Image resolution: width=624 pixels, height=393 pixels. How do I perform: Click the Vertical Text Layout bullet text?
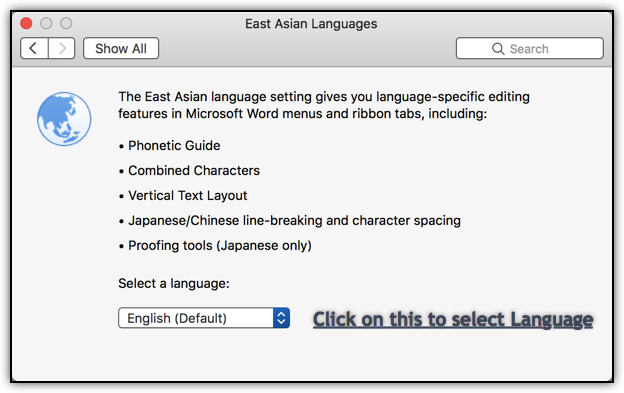click(x=187, y=196)
